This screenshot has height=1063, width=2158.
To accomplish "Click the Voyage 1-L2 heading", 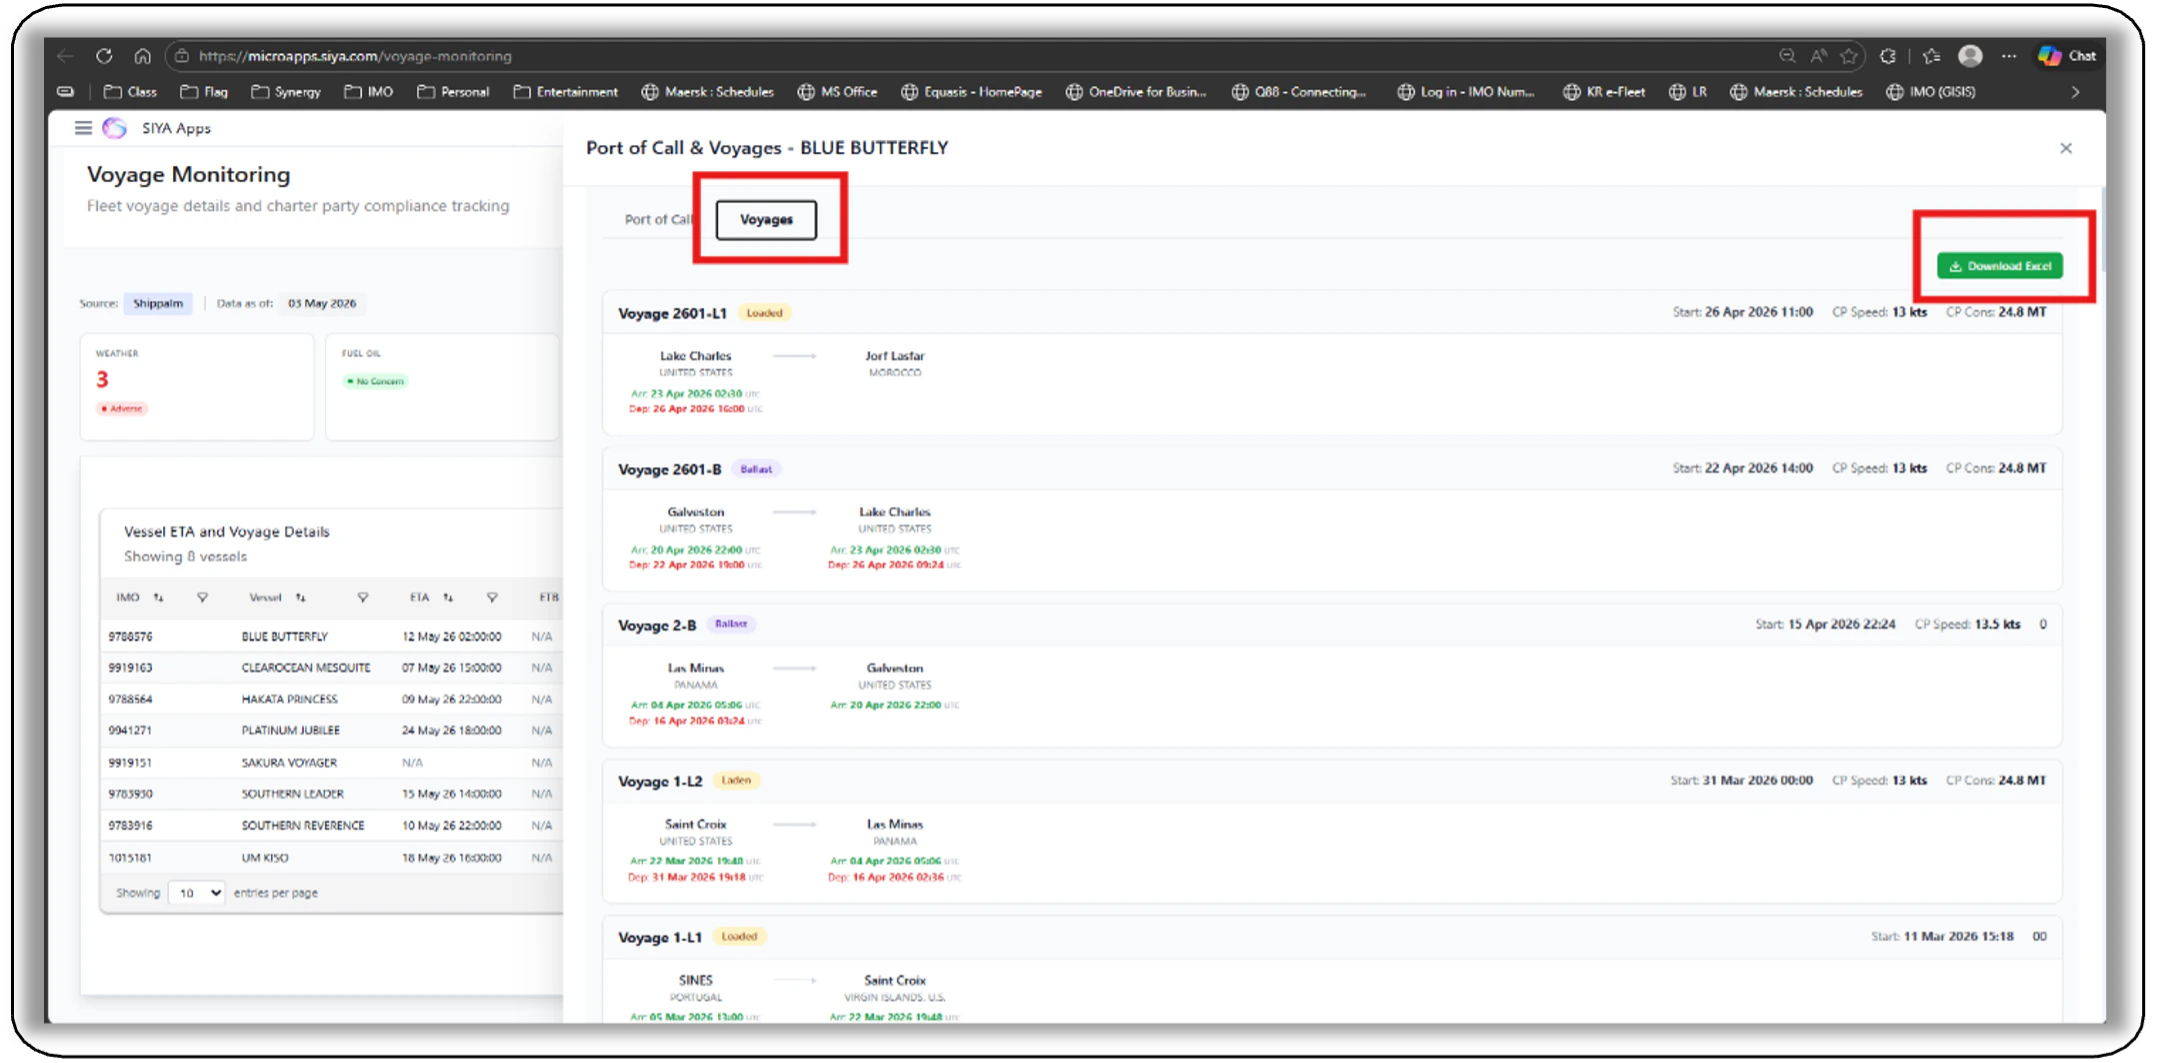I will coord(659,782).
